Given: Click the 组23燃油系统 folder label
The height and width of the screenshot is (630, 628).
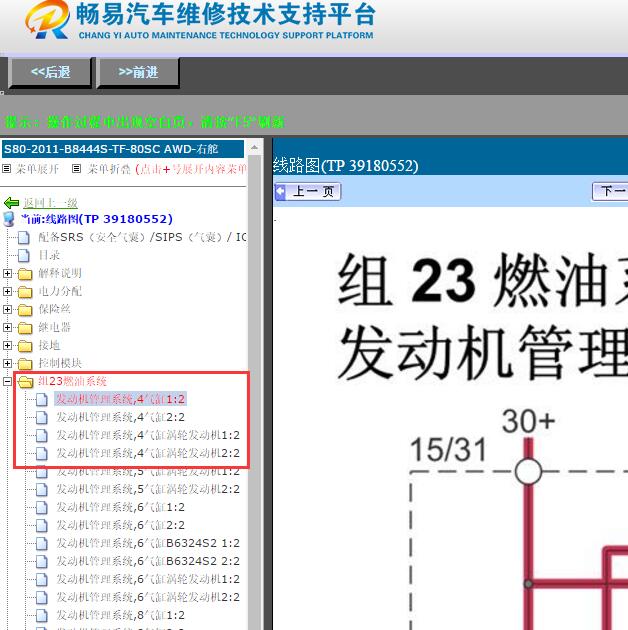Looking at the screenshot, I should click(x=72, y=381).
